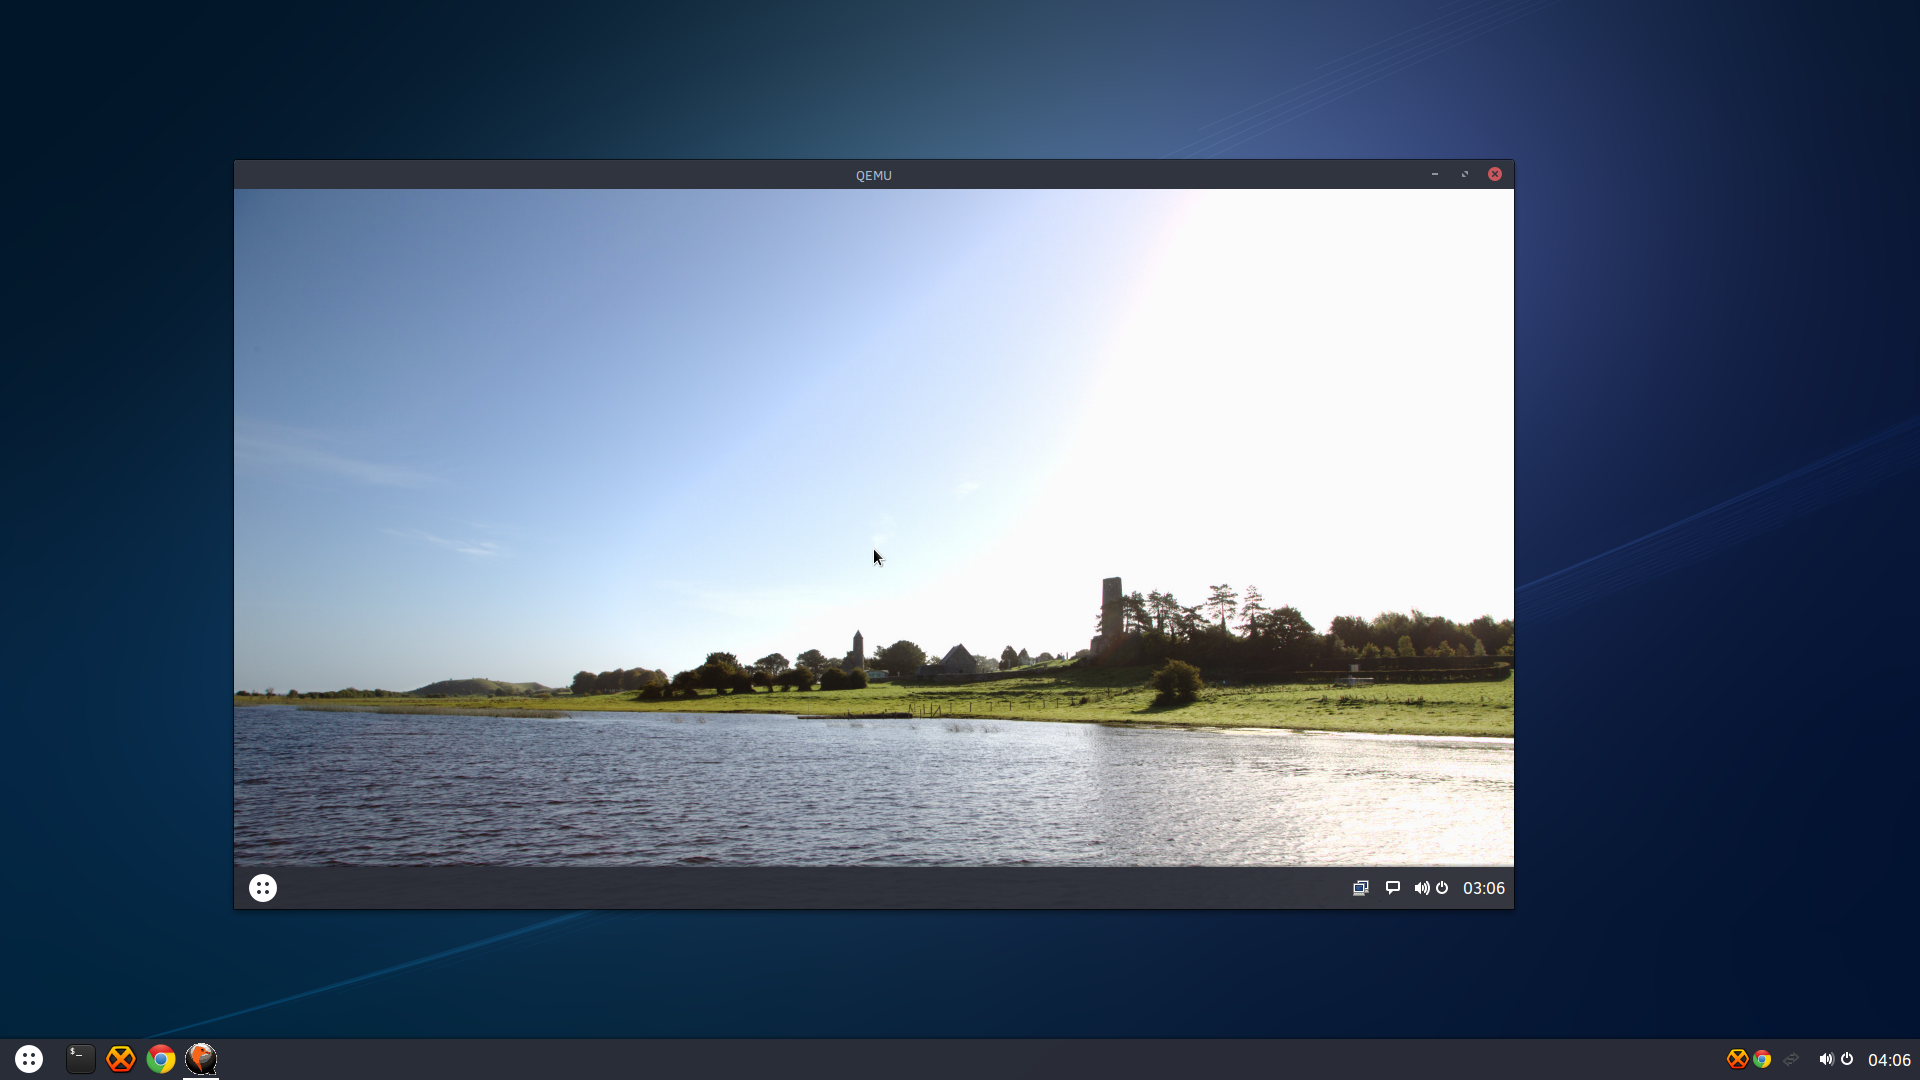Click the orange hexagon icon in the system tray
Viewport: 1920px width, 1080px height.
(1737, 1059)
